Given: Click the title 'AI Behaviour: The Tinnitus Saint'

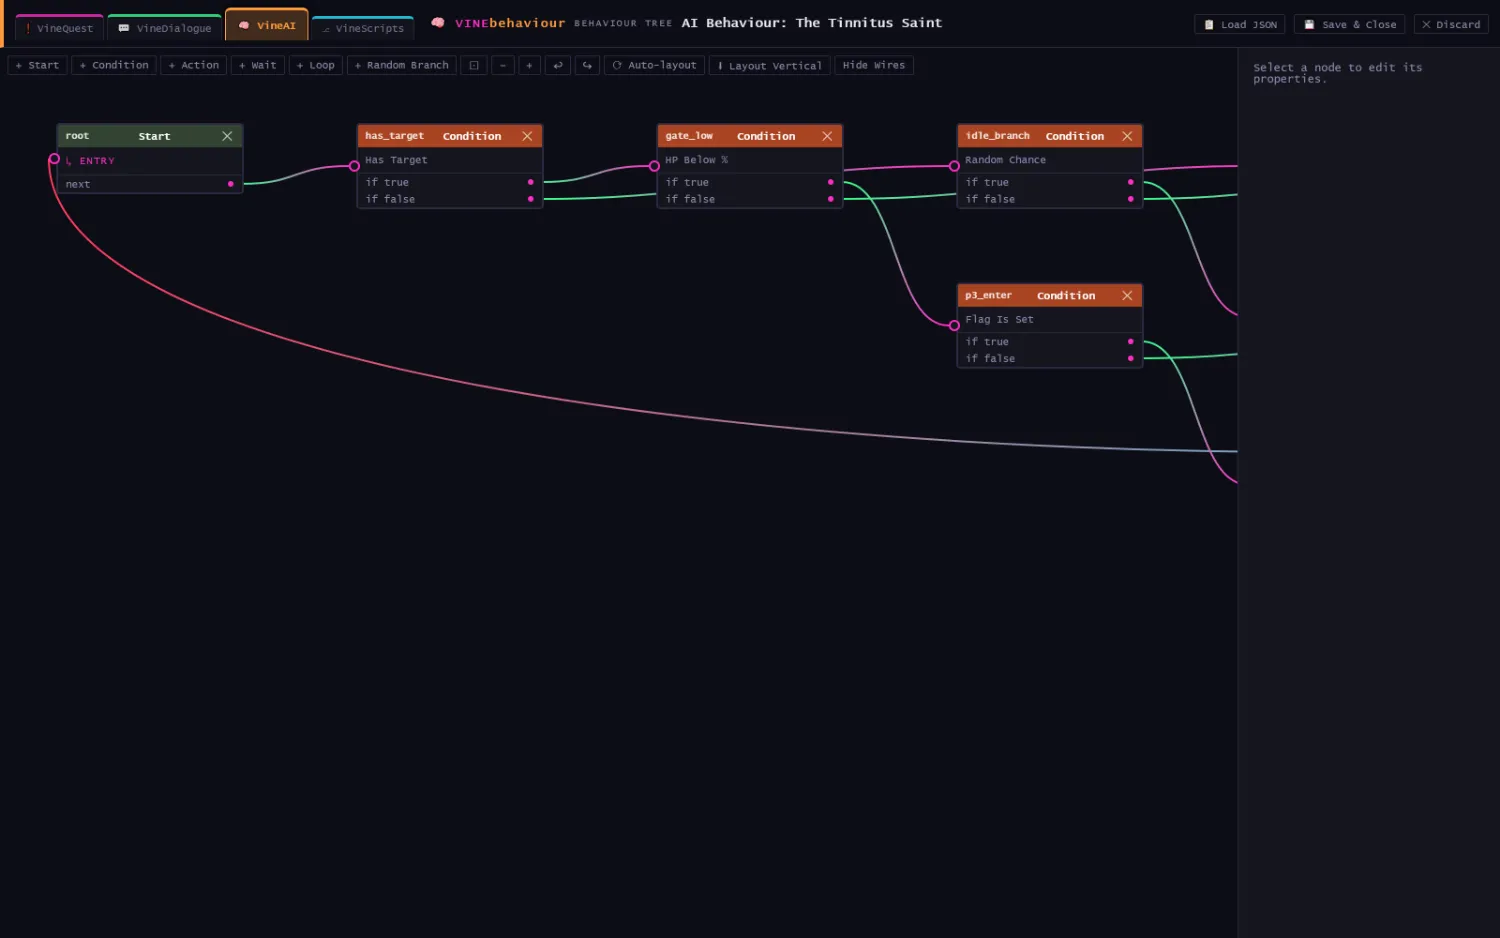Looking at the screenshot, I should pos(812,23).
